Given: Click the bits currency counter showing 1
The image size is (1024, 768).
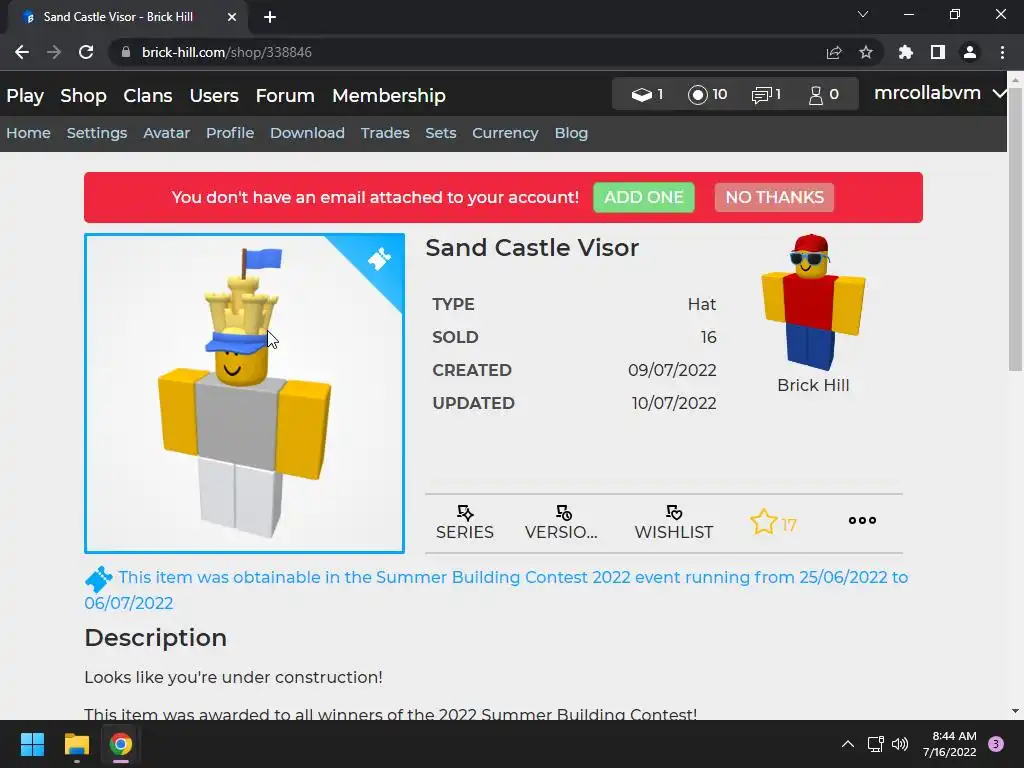Looking at the screenshot, I should 647,95.
